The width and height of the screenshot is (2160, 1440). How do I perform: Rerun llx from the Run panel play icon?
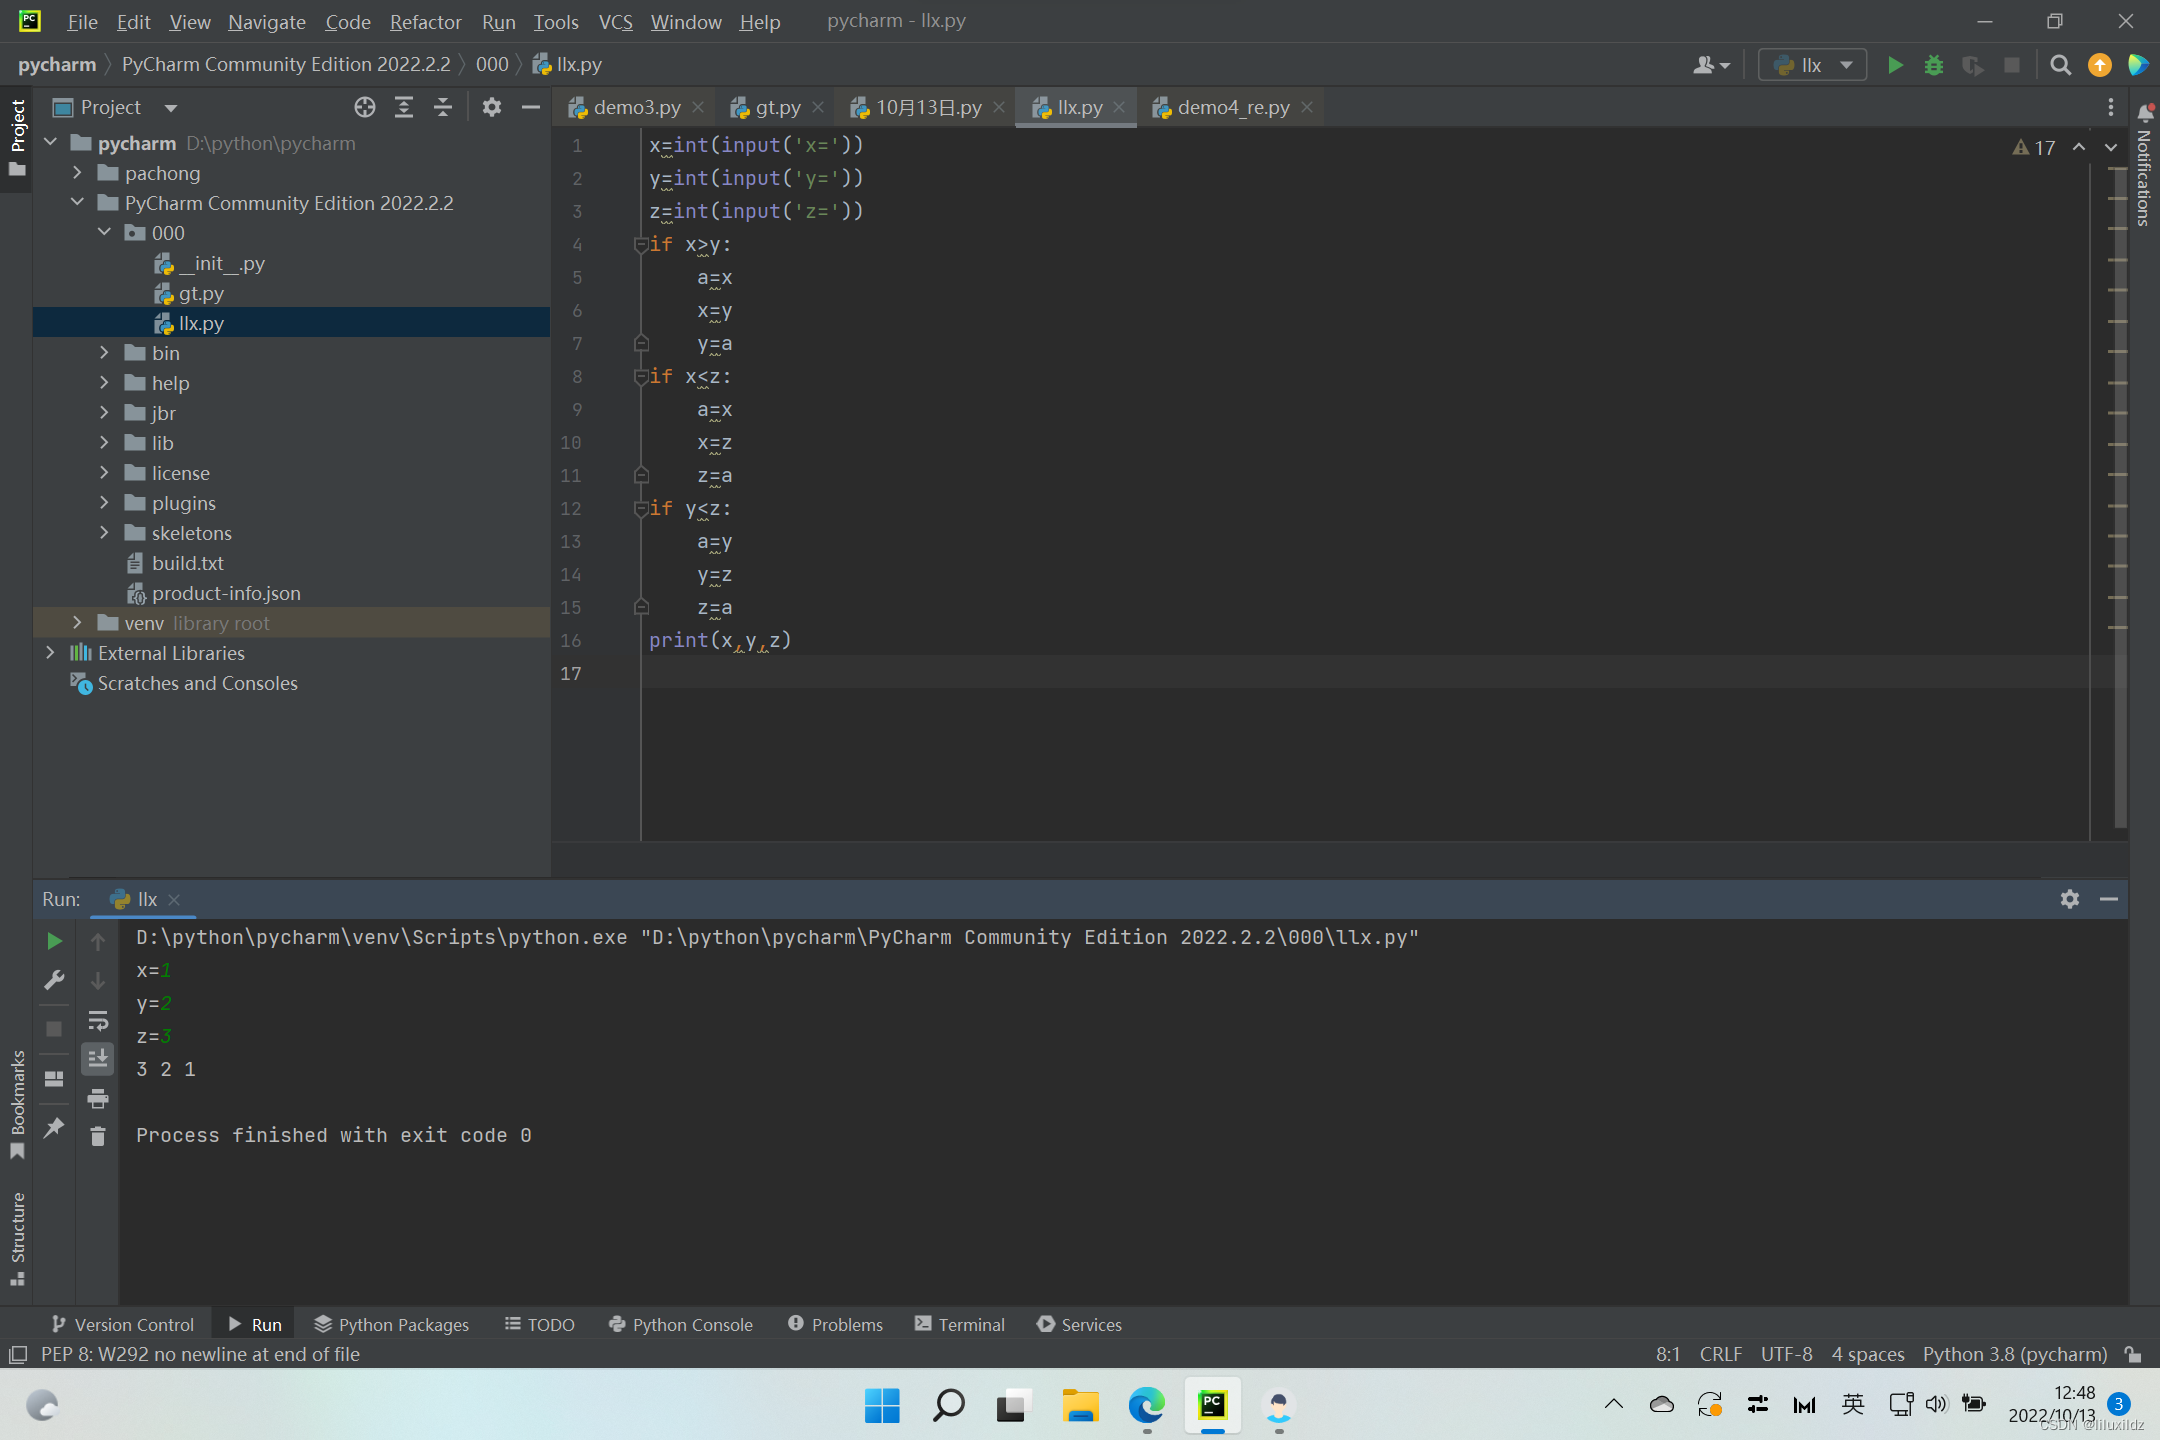click(54, 941)
